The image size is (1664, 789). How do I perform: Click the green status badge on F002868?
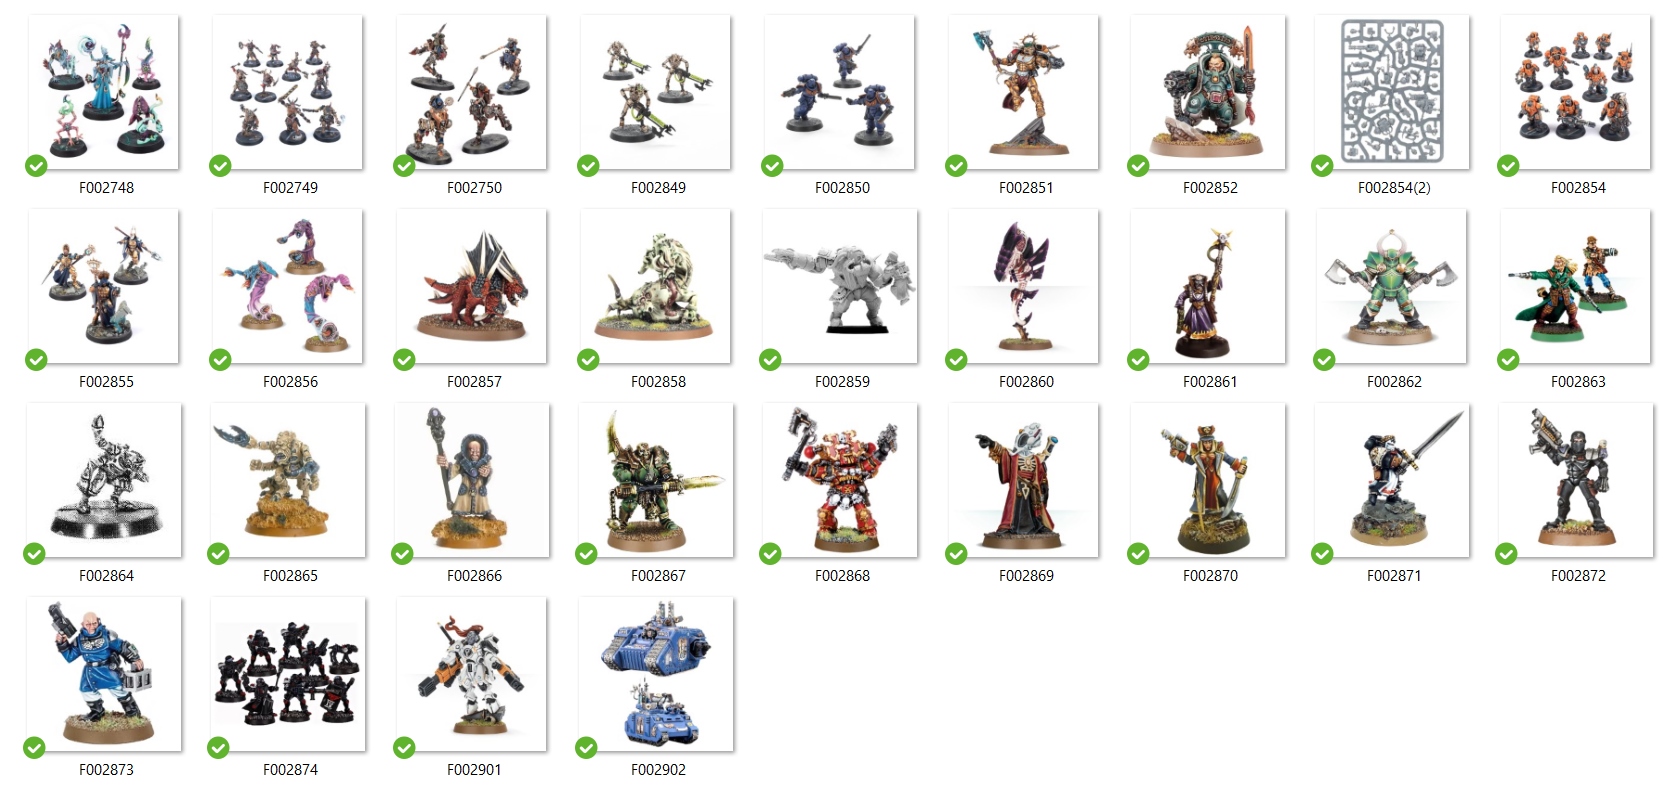pos(770,554)
